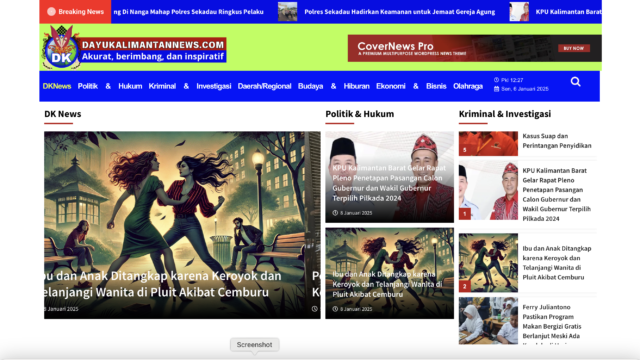640x360 pixels.
Task: Open ticker headline Nanga Mahap Polres Sekadau
Action: click(189, 12)
